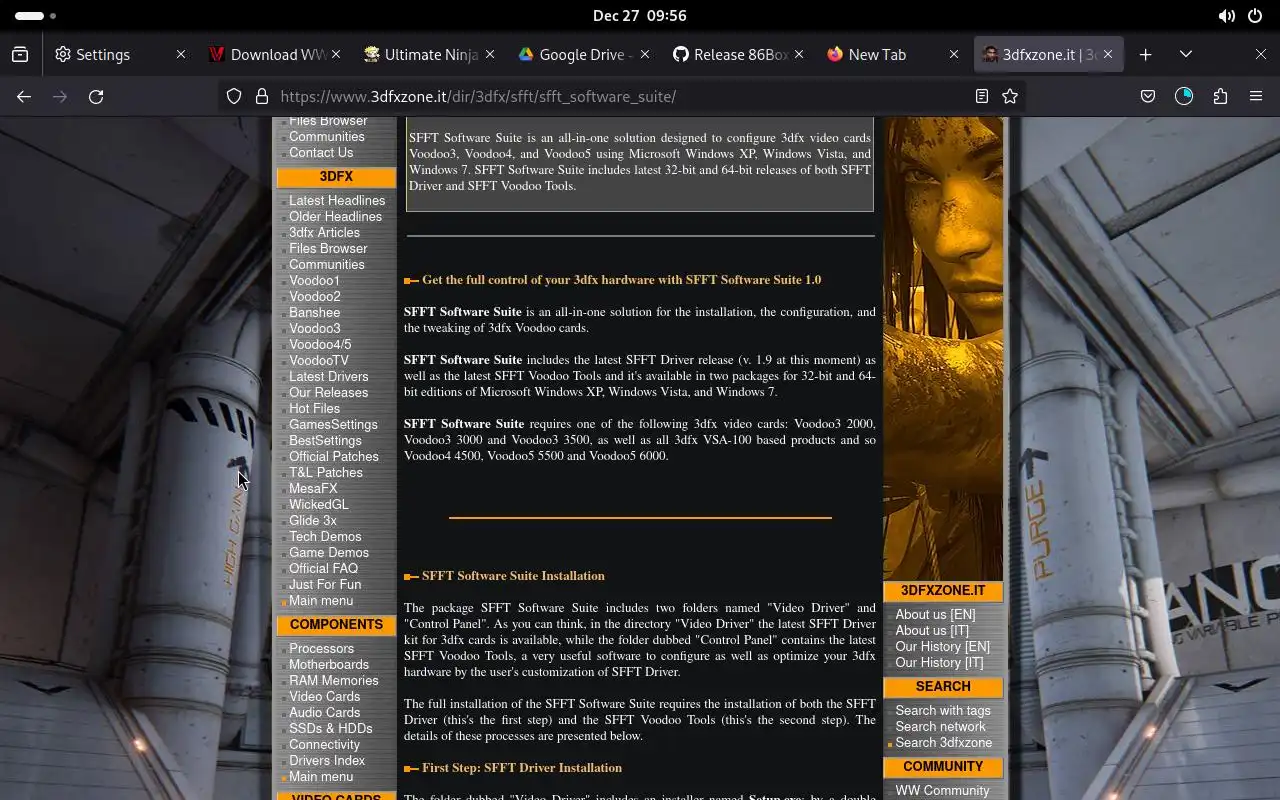Screen dimensions: 1280x800
Task: Open Our History [IT] link
Action: [939, 663]
